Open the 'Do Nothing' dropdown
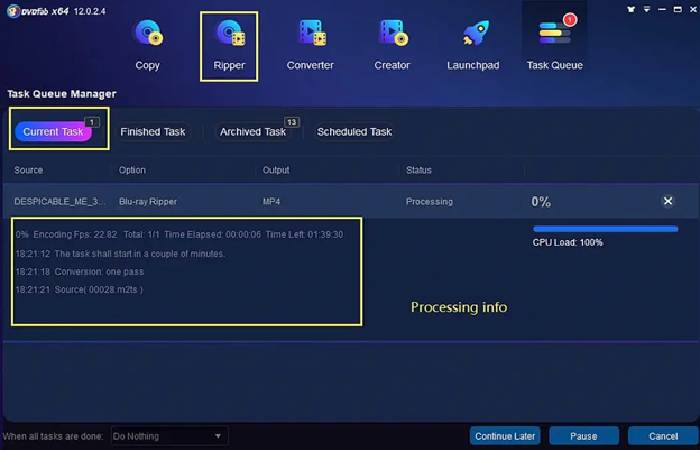This screenshot has height=450, width=700. (169, 436)
